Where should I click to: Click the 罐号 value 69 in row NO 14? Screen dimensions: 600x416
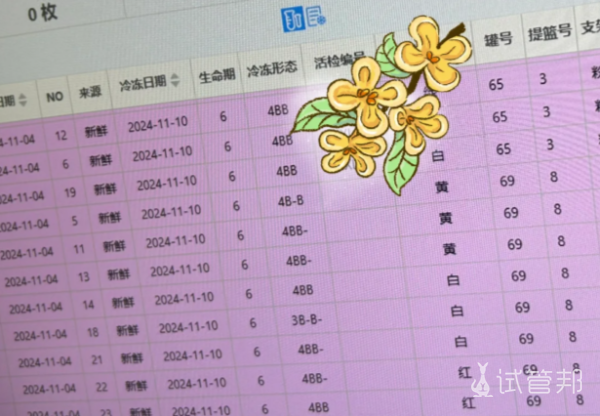[x=518, y=276]
